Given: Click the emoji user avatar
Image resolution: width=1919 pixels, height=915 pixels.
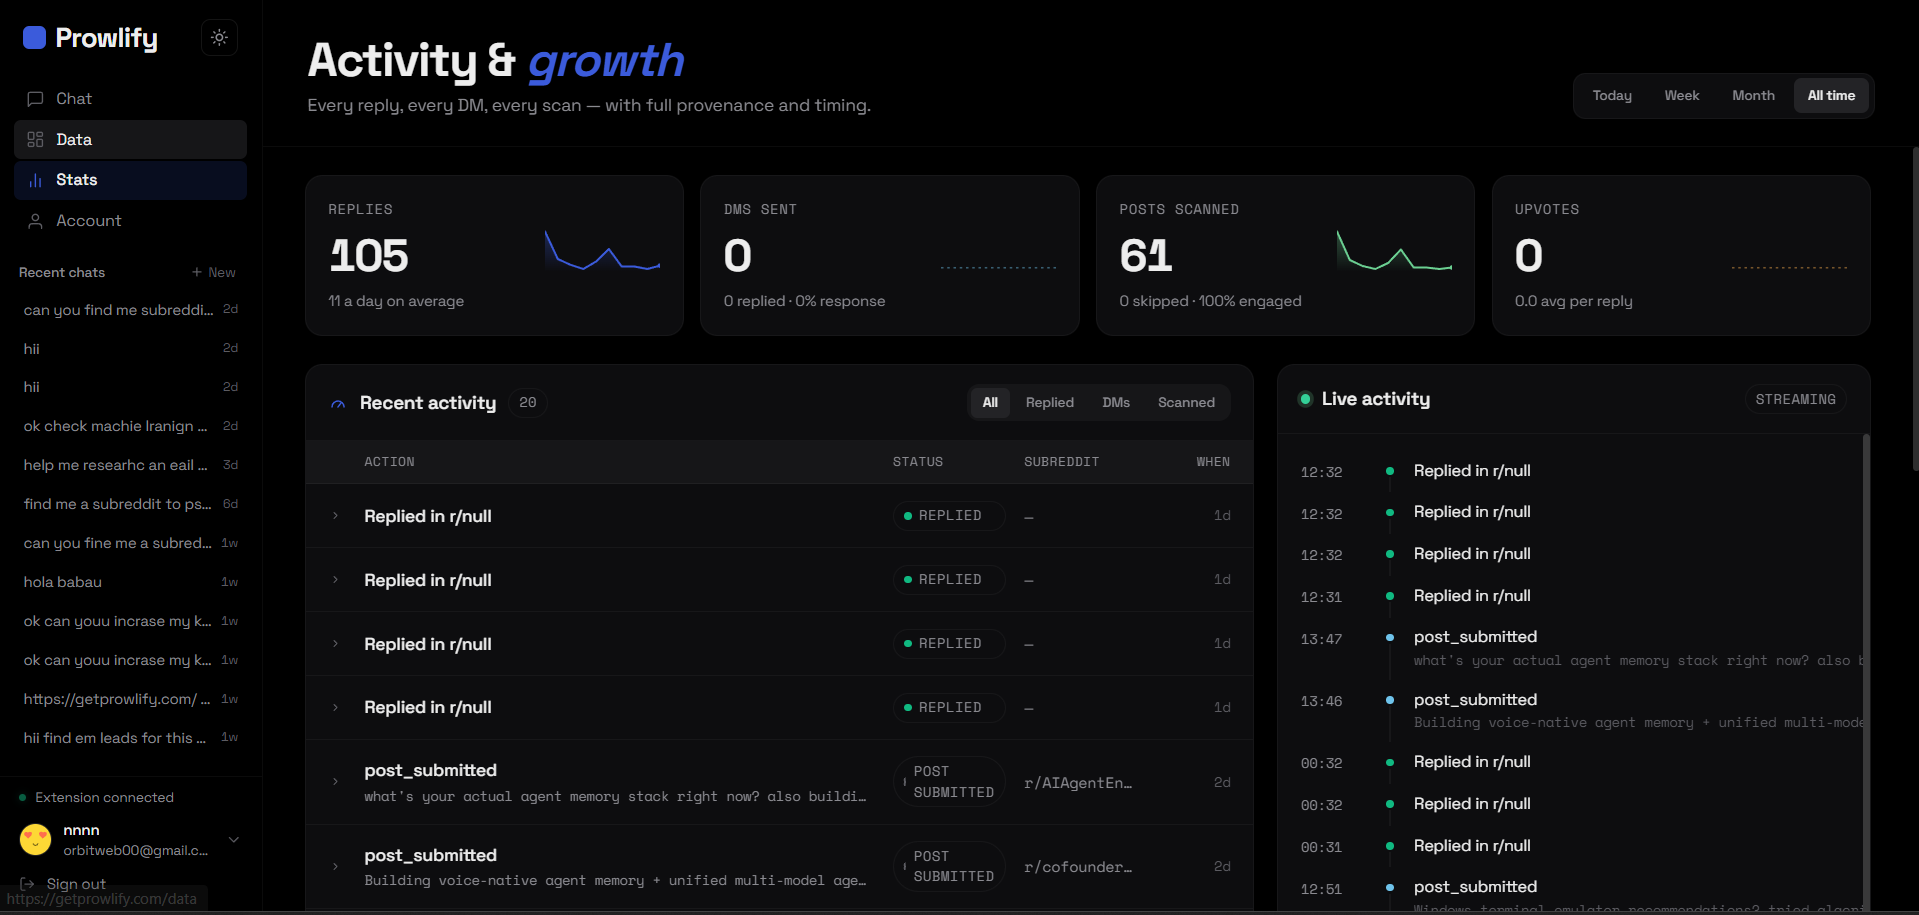Looking at the screenshot, I should click(35, 840).
